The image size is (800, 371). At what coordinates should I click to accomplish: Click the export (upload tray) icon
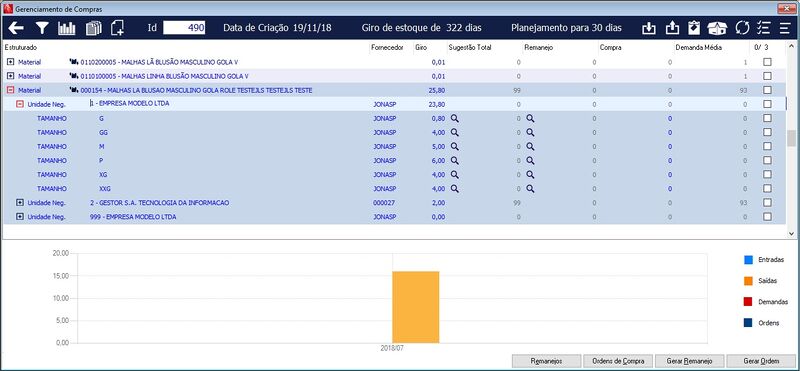coord(672,28)
